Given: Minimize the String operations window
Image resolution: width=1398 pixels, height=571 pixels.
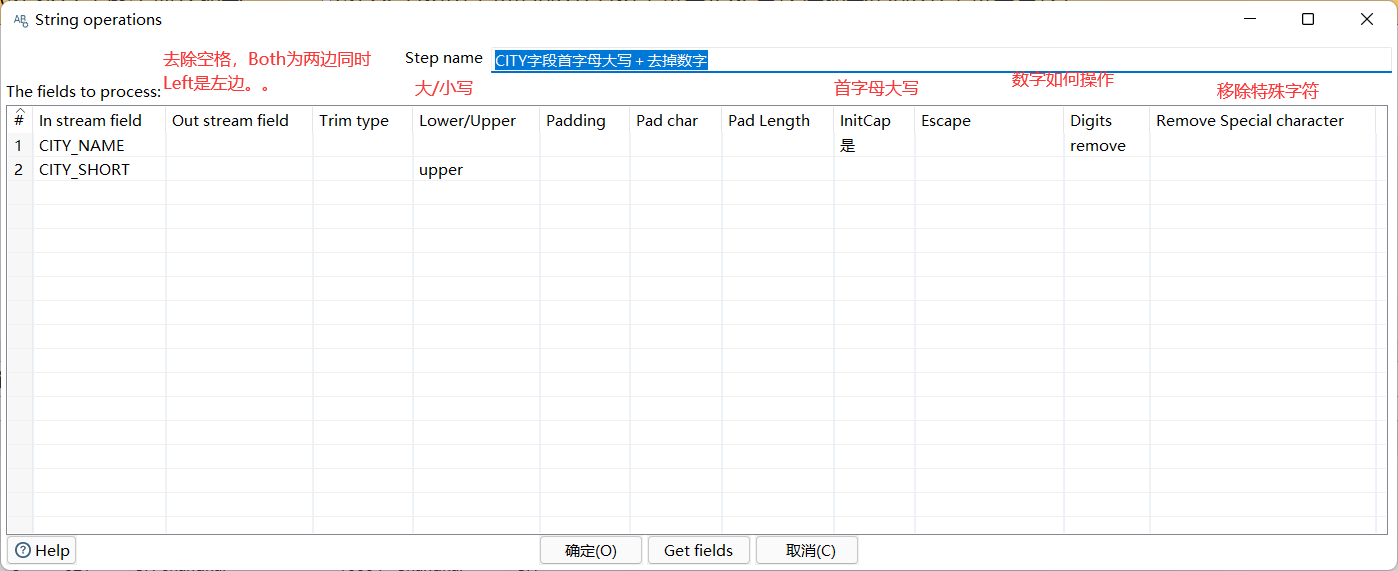Looking at the screenshot, I should pos(1249,19).
